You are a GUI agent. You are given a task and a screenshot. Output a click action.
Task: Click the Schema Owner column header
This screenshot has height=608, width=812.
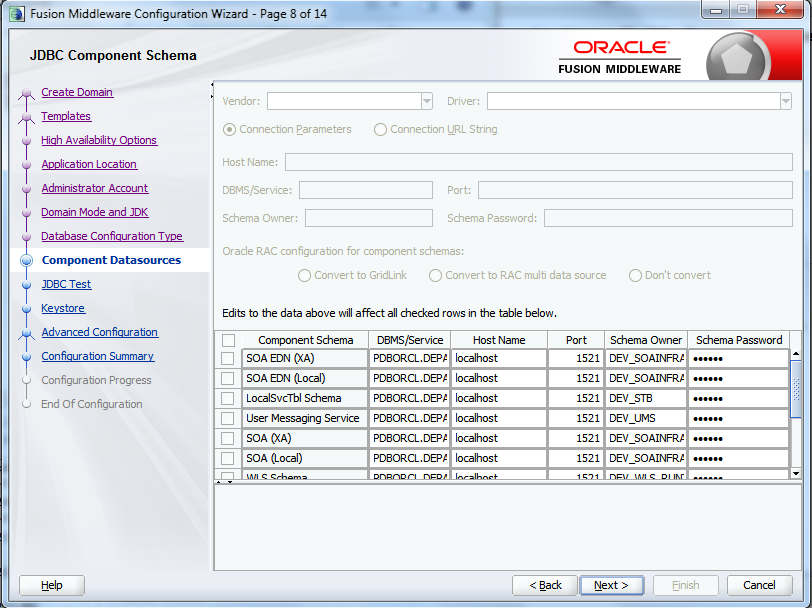tap(646, 340)
